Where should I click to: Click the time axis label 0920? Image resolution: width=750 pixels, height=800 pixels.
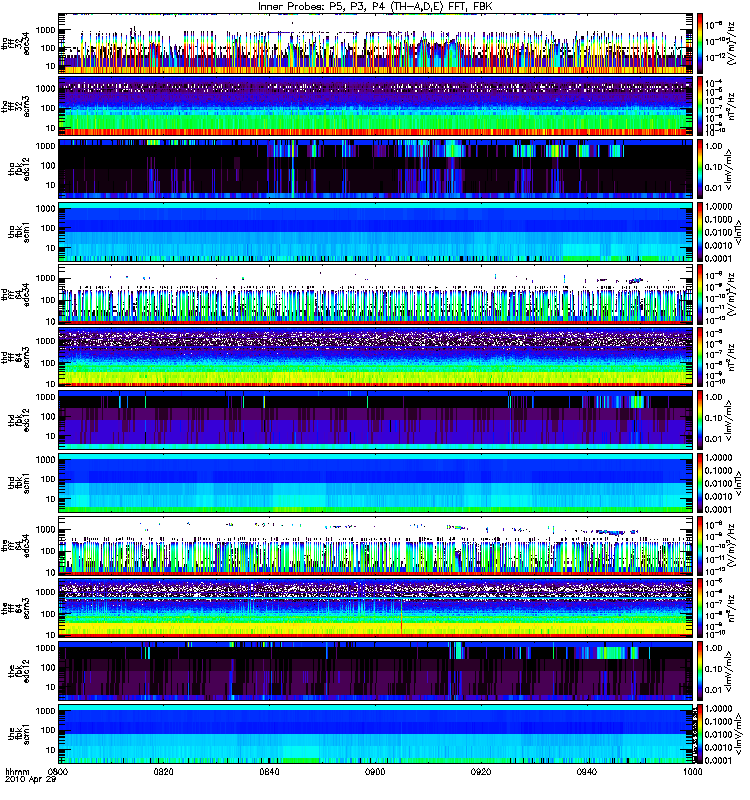coord(481,772)
